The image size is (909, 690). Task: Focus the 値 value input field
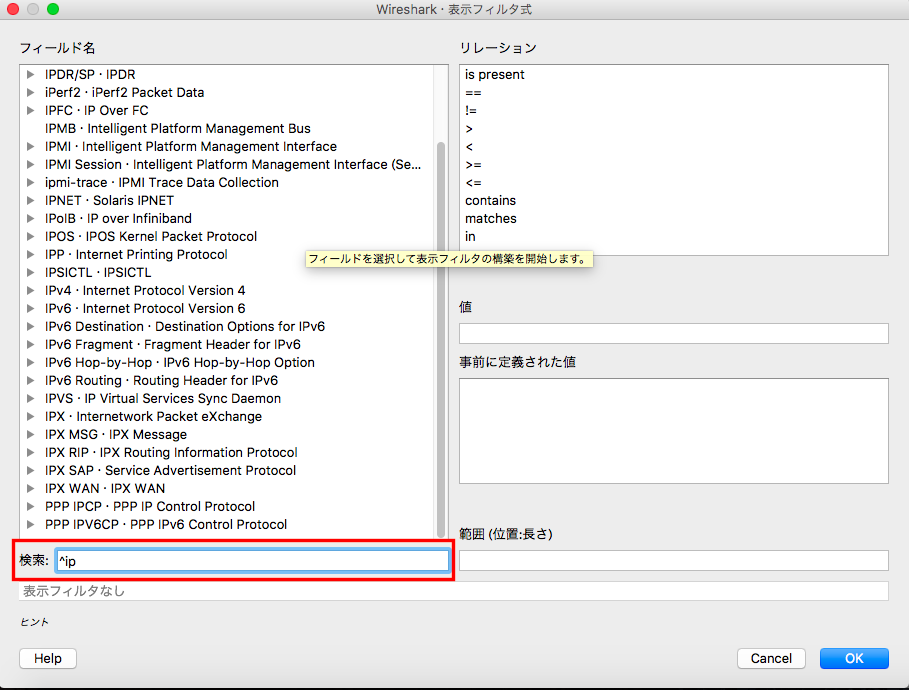click(x=674, y=333)
